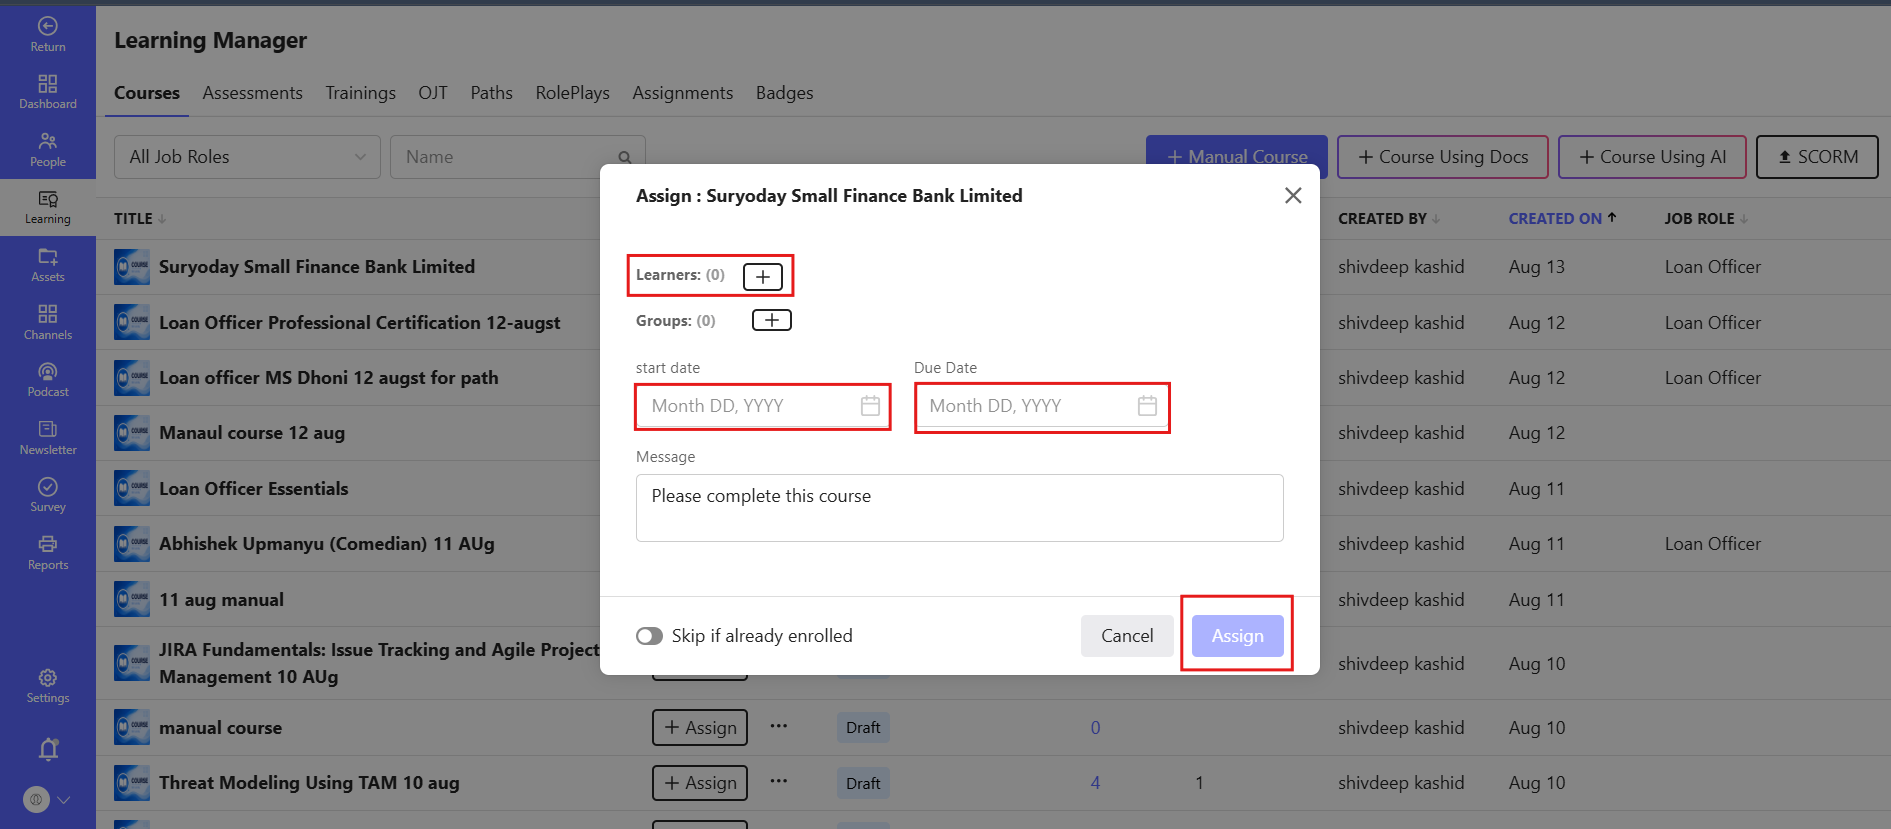This screenshot has width=1891, height=829.
Task: Sort courses by CREATED BY column
Action: pyautogui.click(x=1389, y=219)
